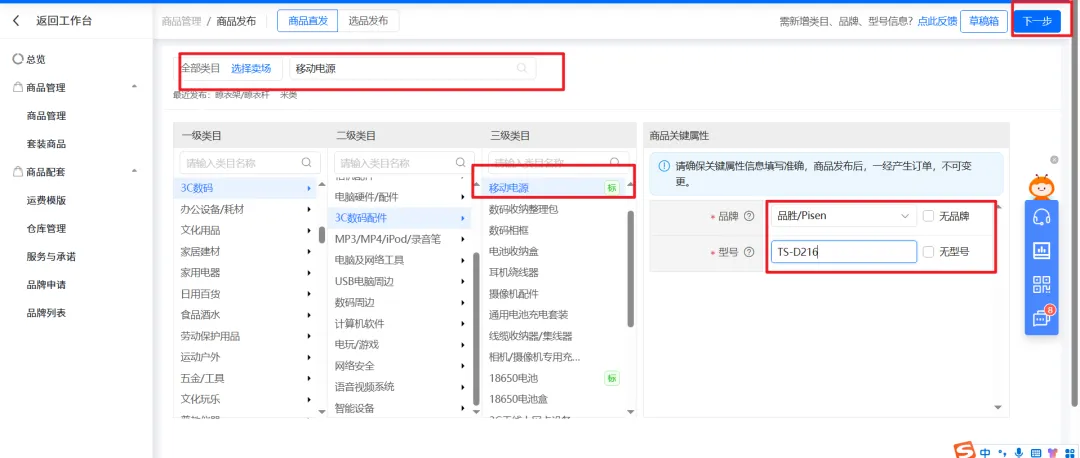
Task: Enable the 无品牌 checkbox
Action: click(929, 216)
